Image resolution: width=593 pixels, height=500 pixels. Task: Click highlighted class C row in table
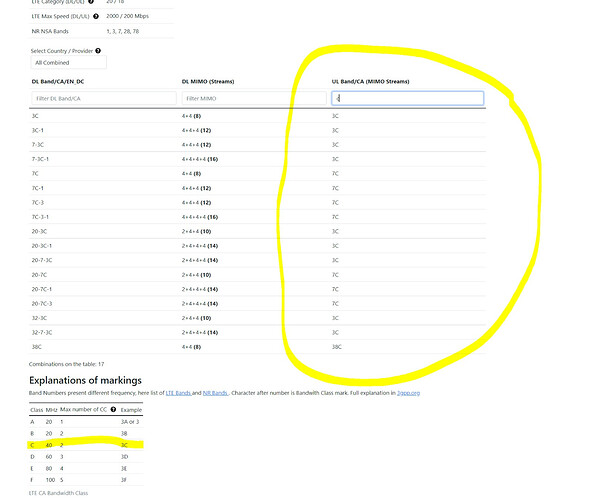click(x=86, y=445)
